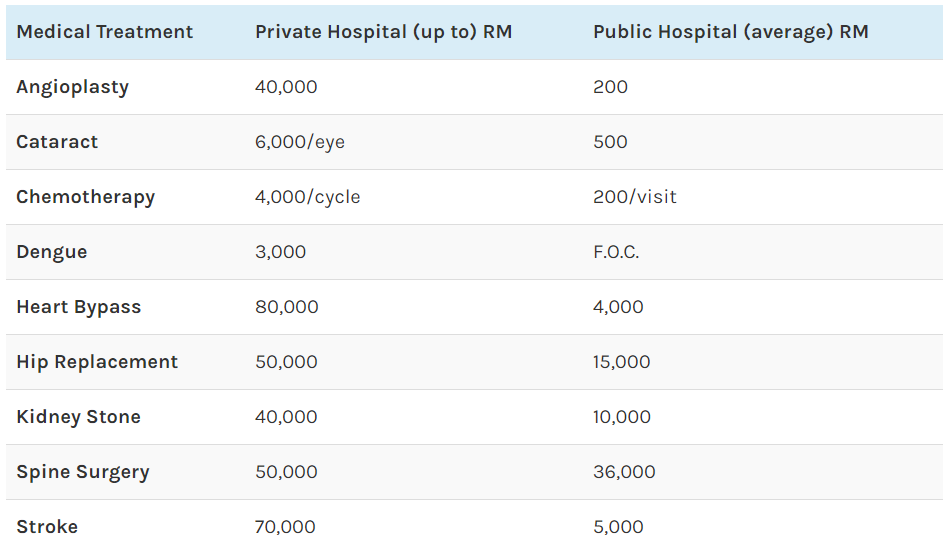Click the Dengue treatment name

click(51, 252)
